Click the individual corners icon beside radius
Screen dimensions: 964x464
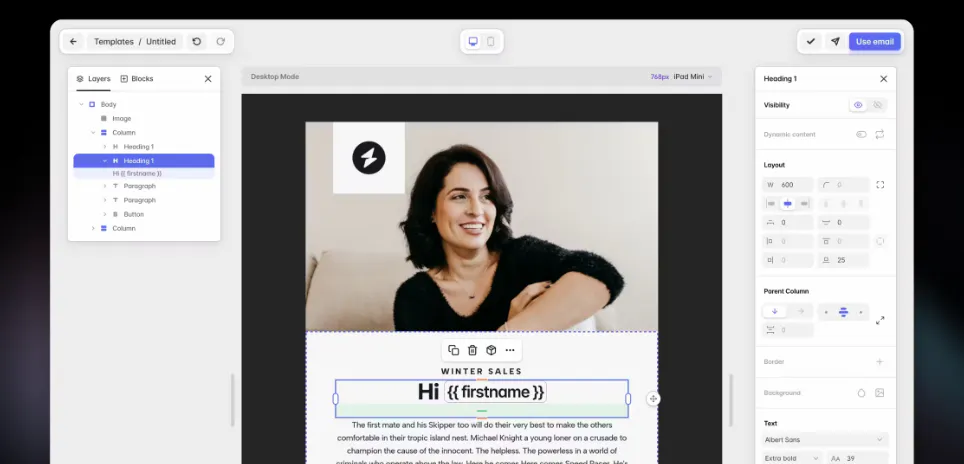click(x=880, y=185)
